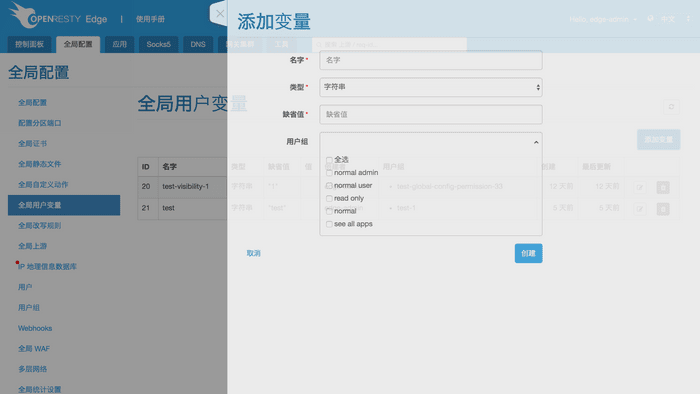Open the vertical dots menu in header
This screenshot has width=700, height=394.
pos(688,19)
